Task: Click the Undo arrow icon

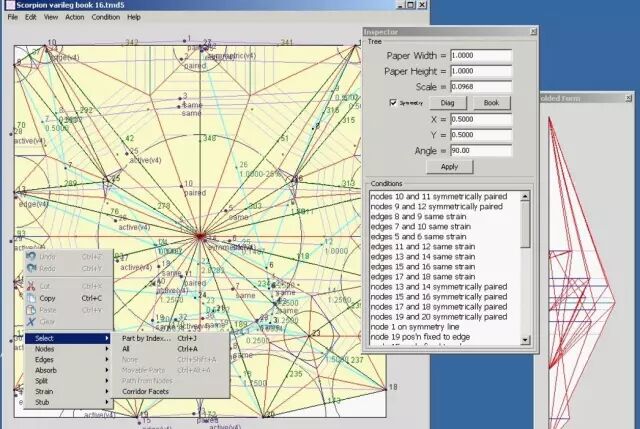Action: pyautogui.click(x=31, y=256)
